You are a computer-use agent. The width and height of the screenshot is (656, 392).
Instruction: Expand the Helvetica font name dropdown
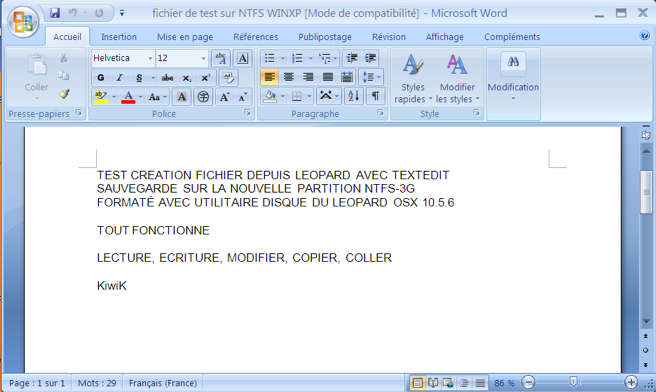(x=150, y=58)
